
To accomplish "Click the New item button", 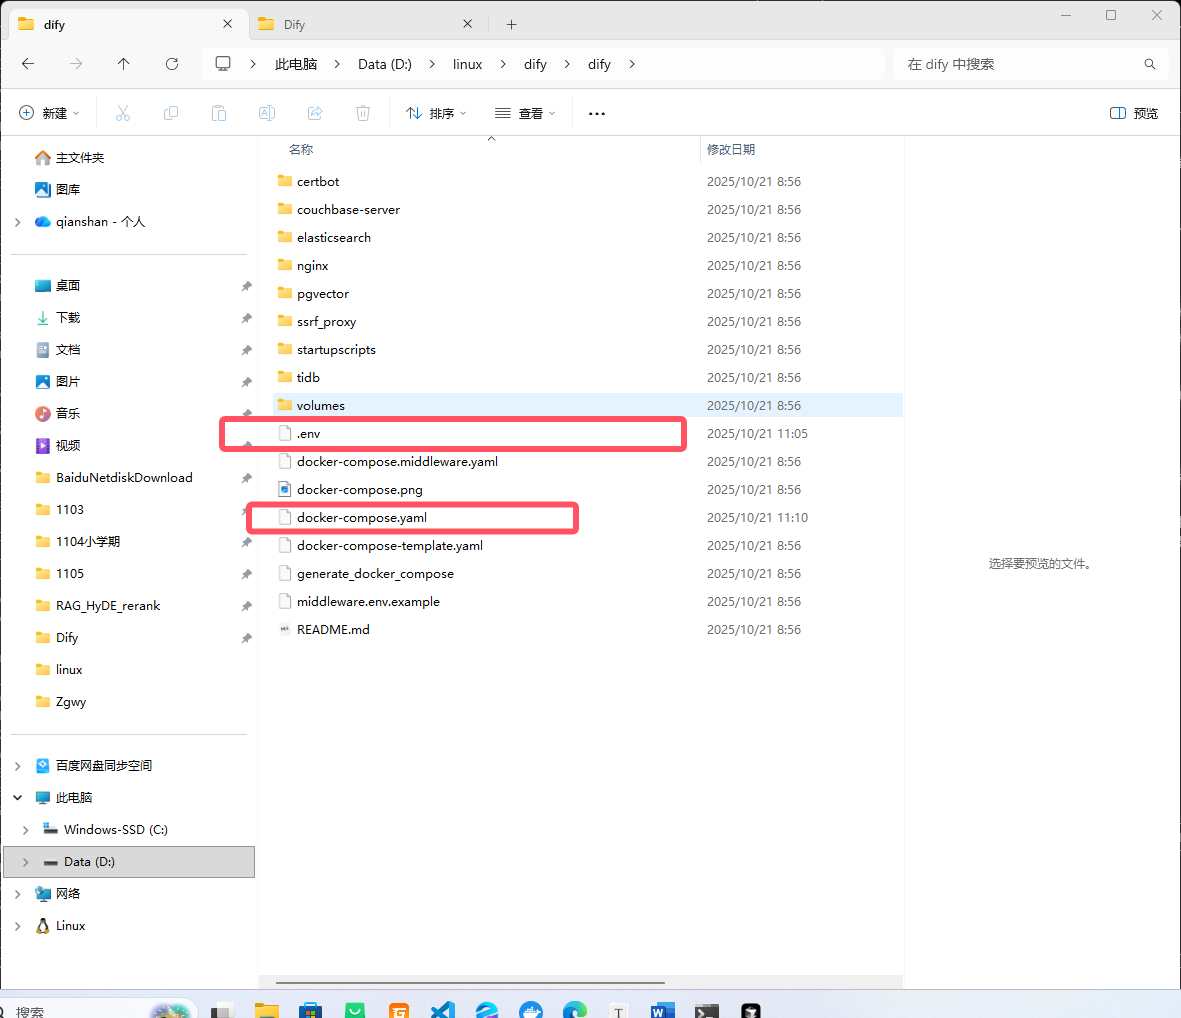I will click(x=49, y=113).
